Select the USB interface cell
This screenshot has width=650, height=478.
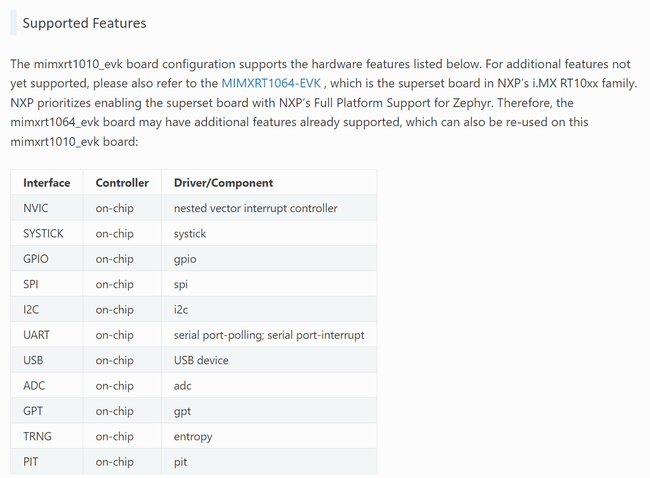[x=33, y=360]
